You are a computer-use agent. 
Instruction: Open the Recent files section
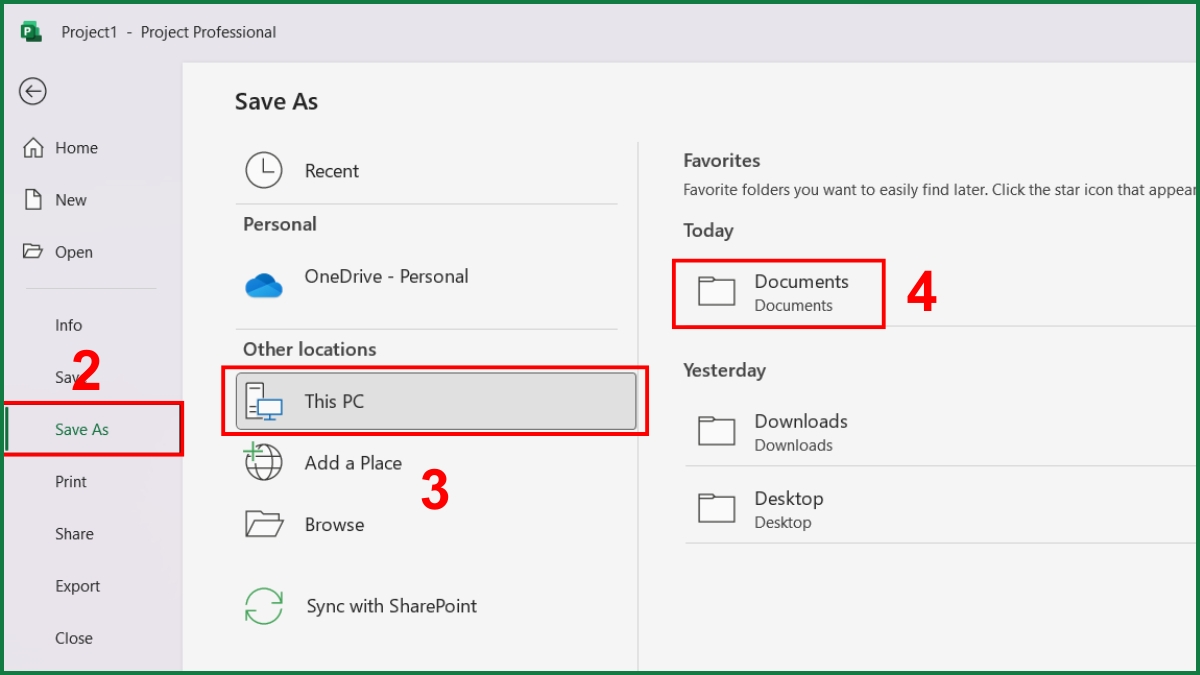(330, 171)
